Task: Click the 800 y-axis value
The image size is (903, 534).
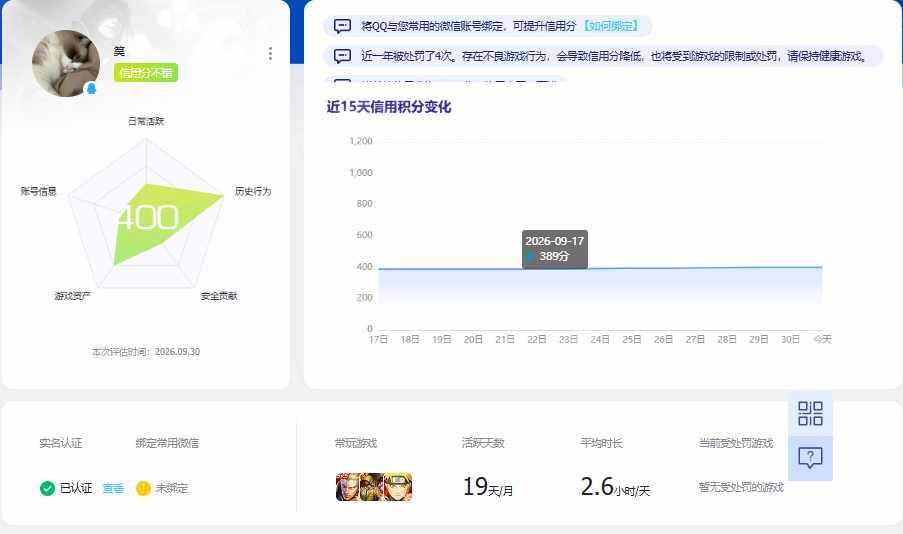Action: [x=365, y=203]
